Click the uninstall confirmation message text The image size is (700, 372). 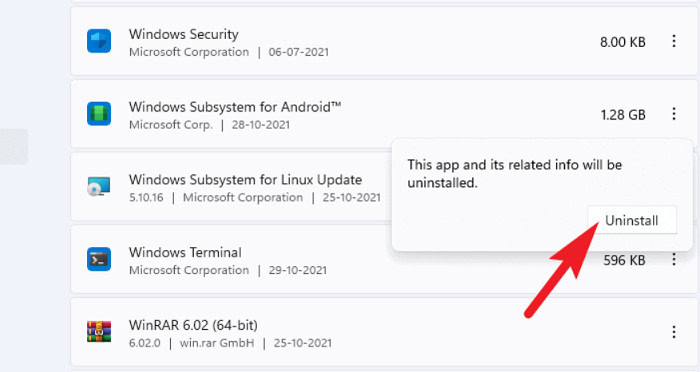coord(515,174)
